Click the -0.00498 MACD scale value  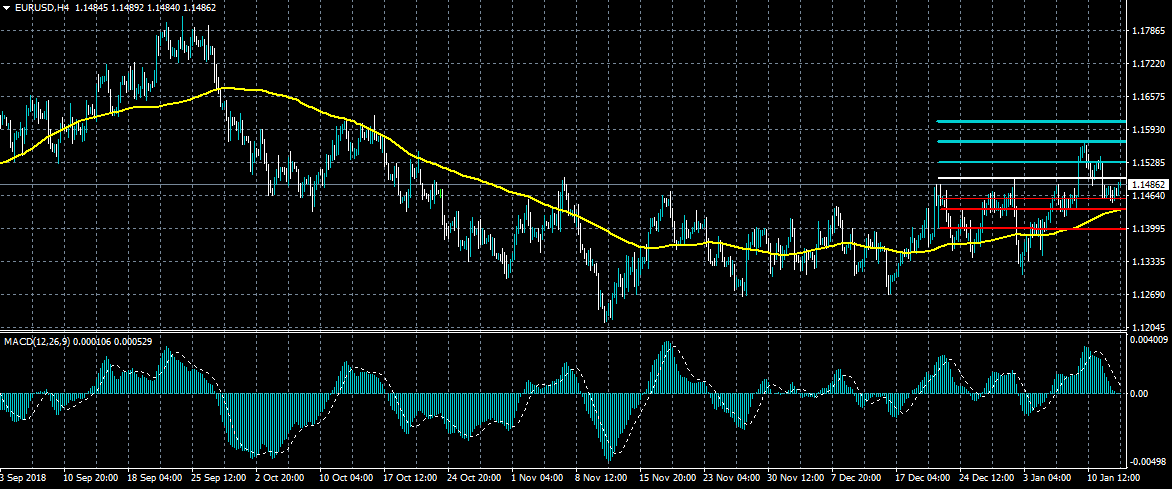pyautogui.click(x=1149, y=461)
